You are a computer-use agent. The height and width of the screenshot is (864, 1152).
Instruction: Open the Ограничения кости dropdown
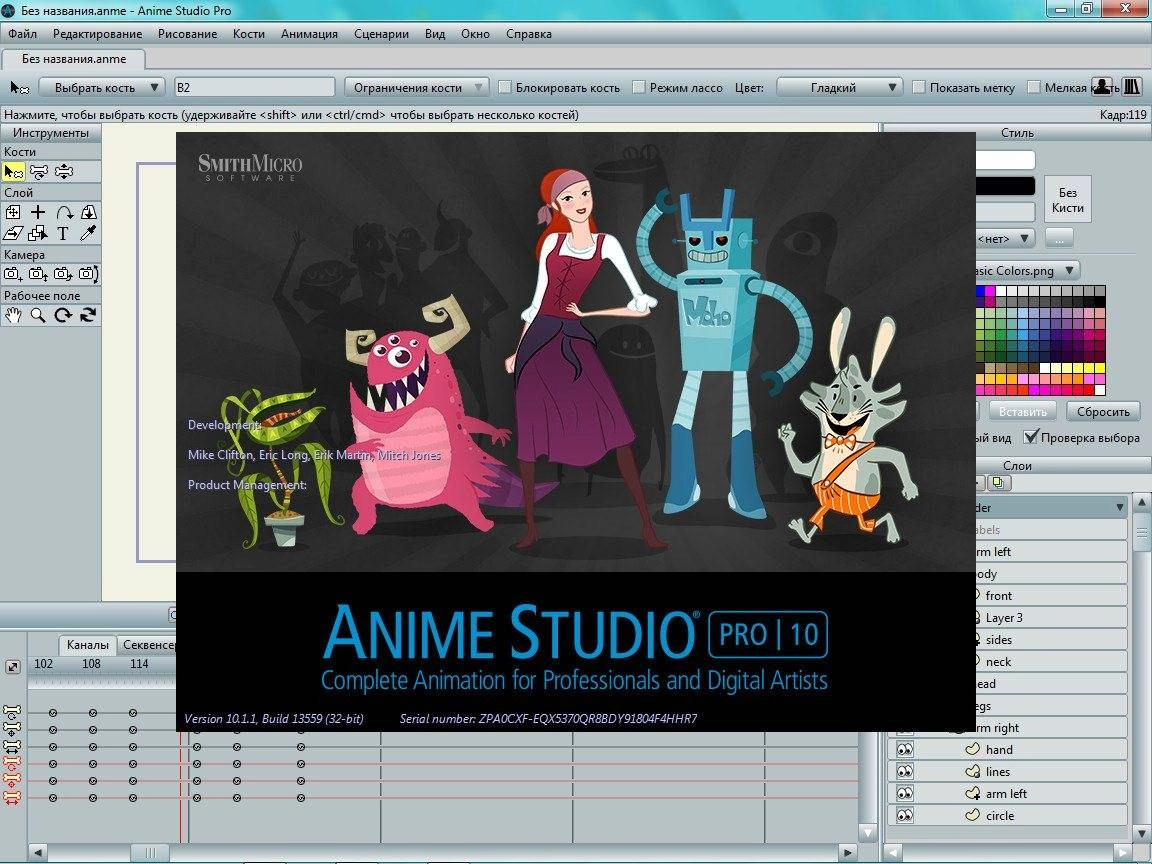click(416, 87)
